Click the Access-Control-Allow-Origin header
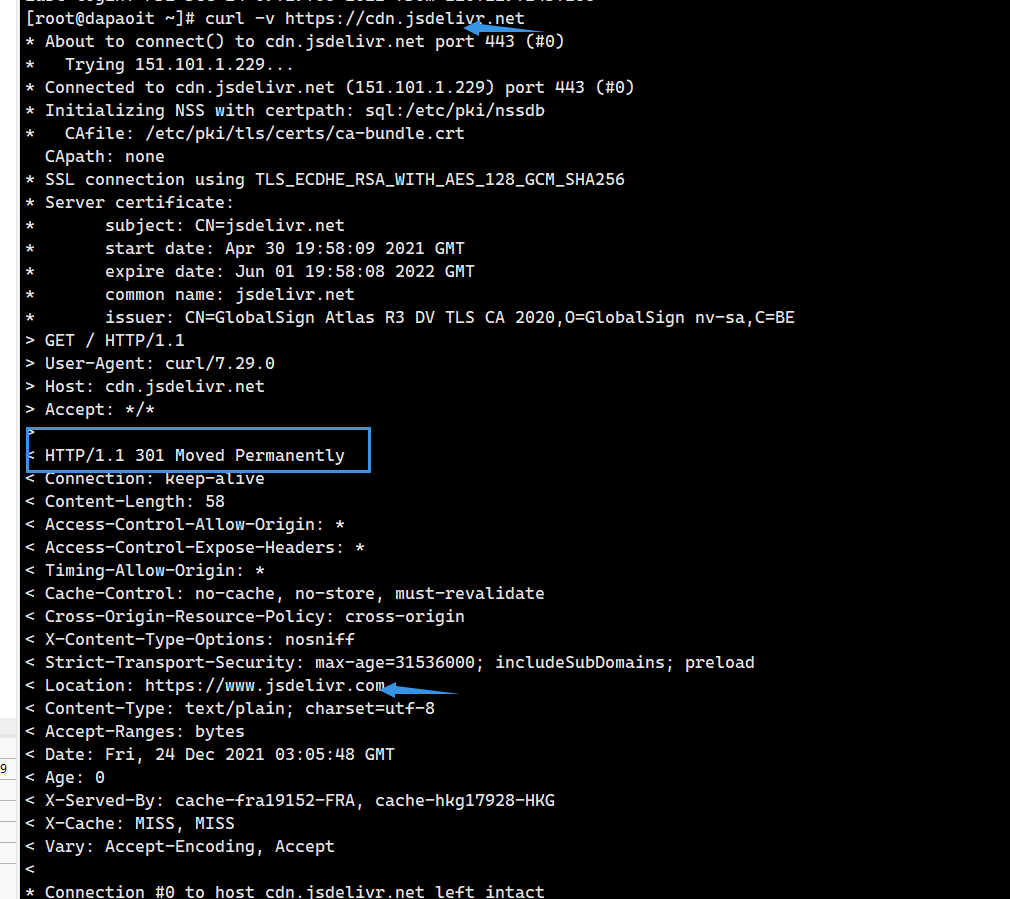 (x=186, y=525)
